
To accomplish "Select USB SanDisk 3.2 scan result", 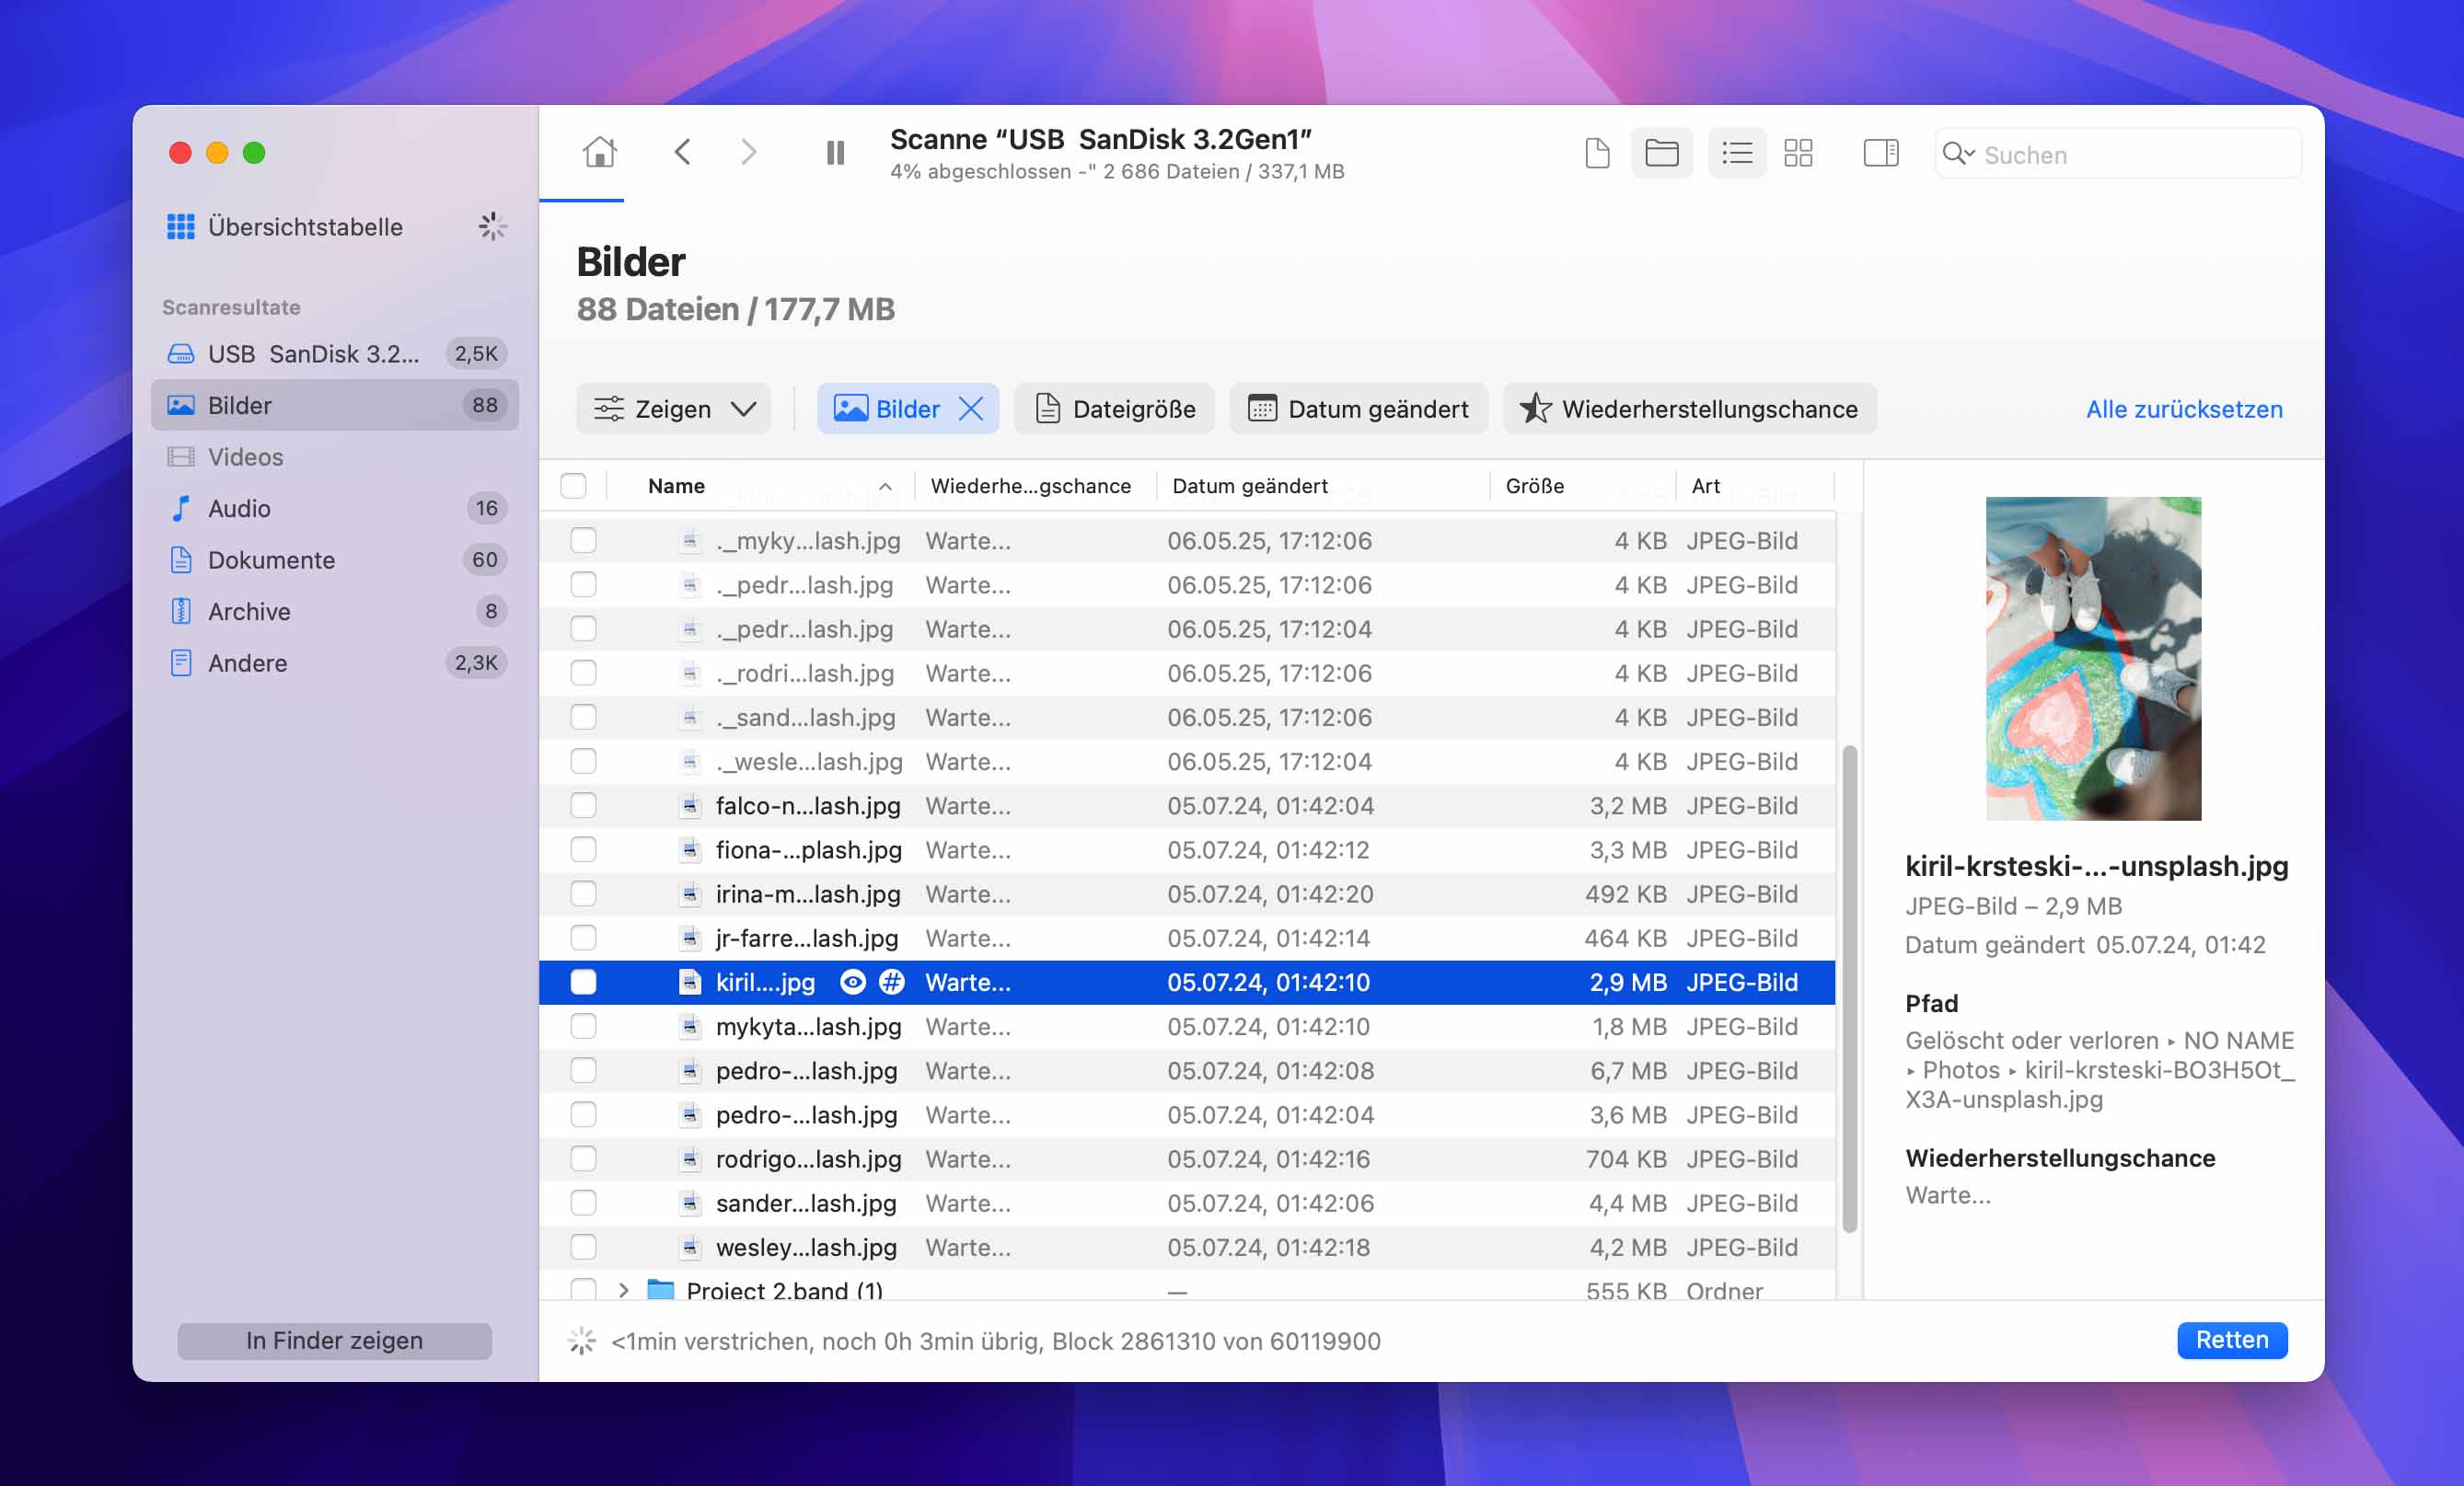I will 335,354.
